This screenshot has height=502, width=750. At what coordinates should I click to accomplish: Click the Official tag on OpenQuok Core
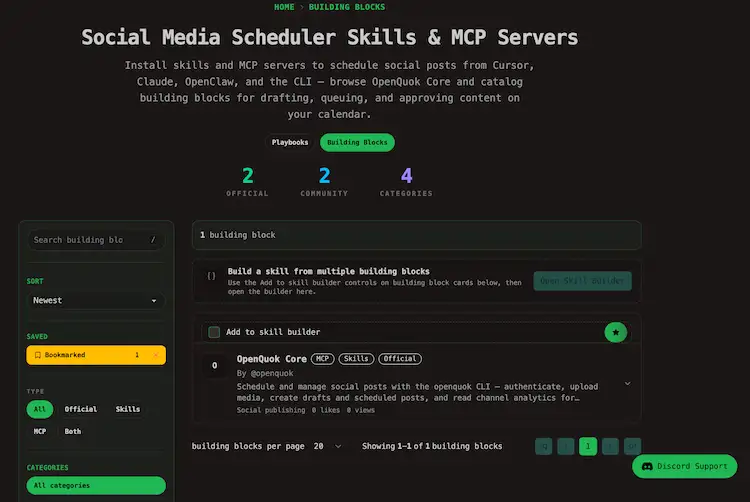(400, 359)
